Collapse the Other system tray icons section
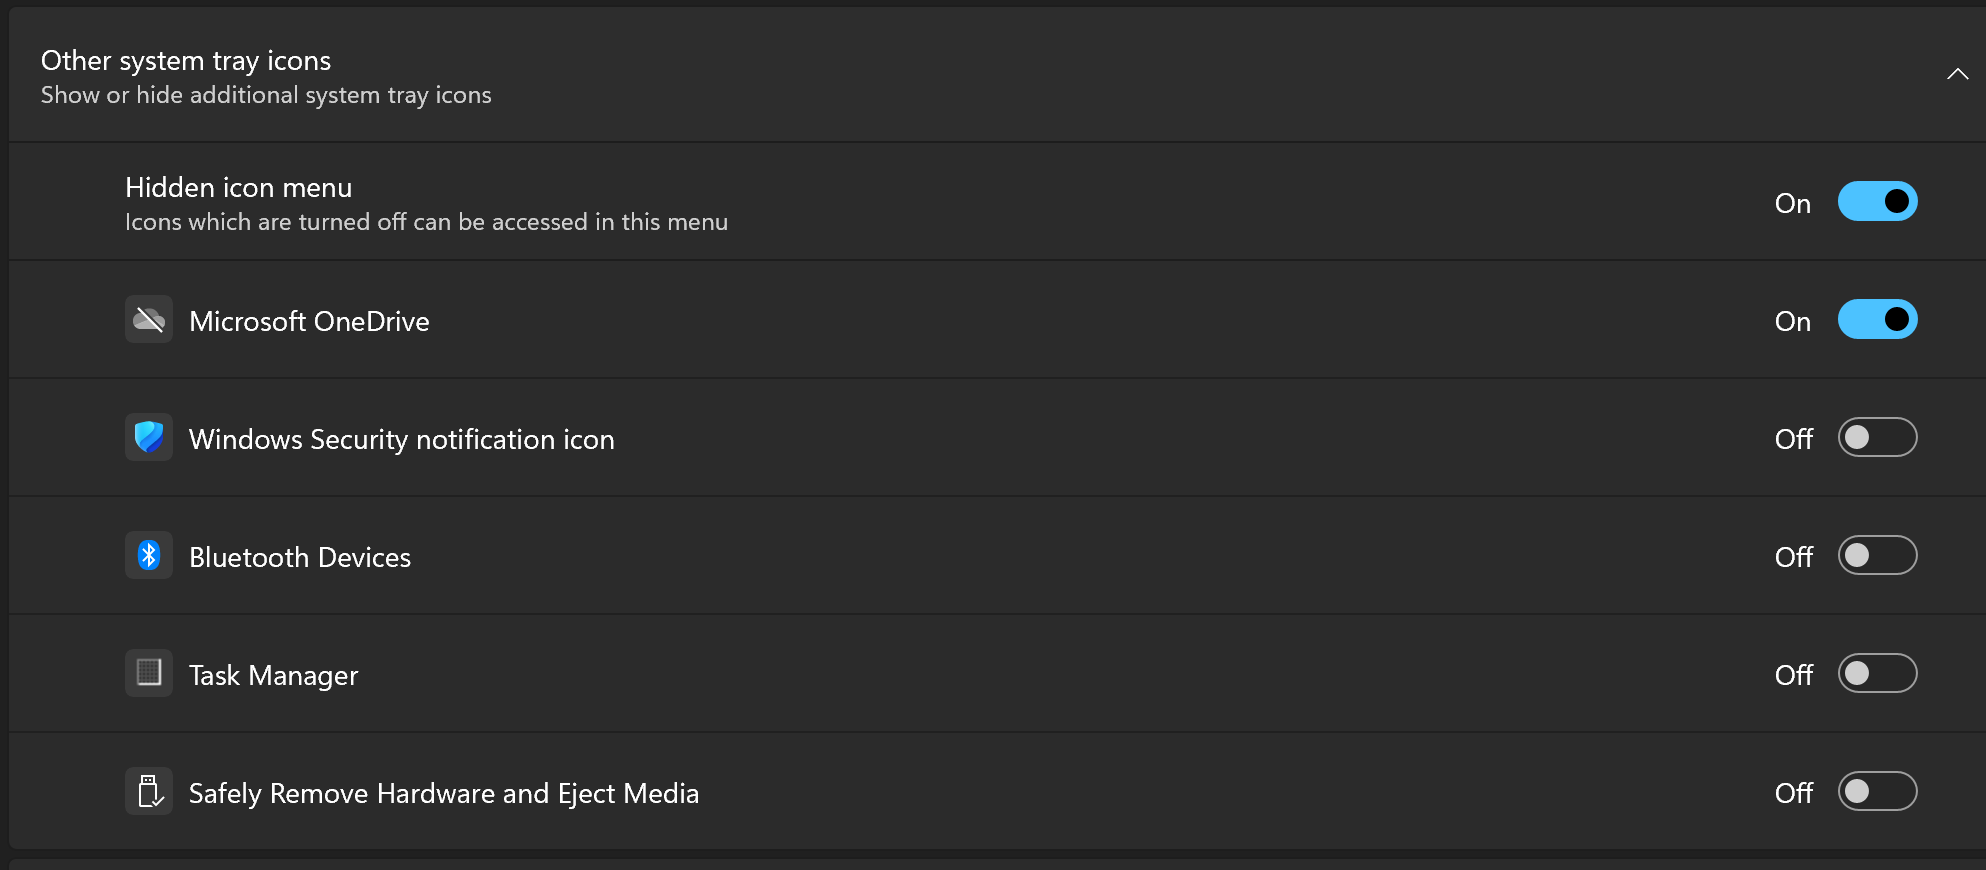1986x870 pixels. coord(1957,74)
